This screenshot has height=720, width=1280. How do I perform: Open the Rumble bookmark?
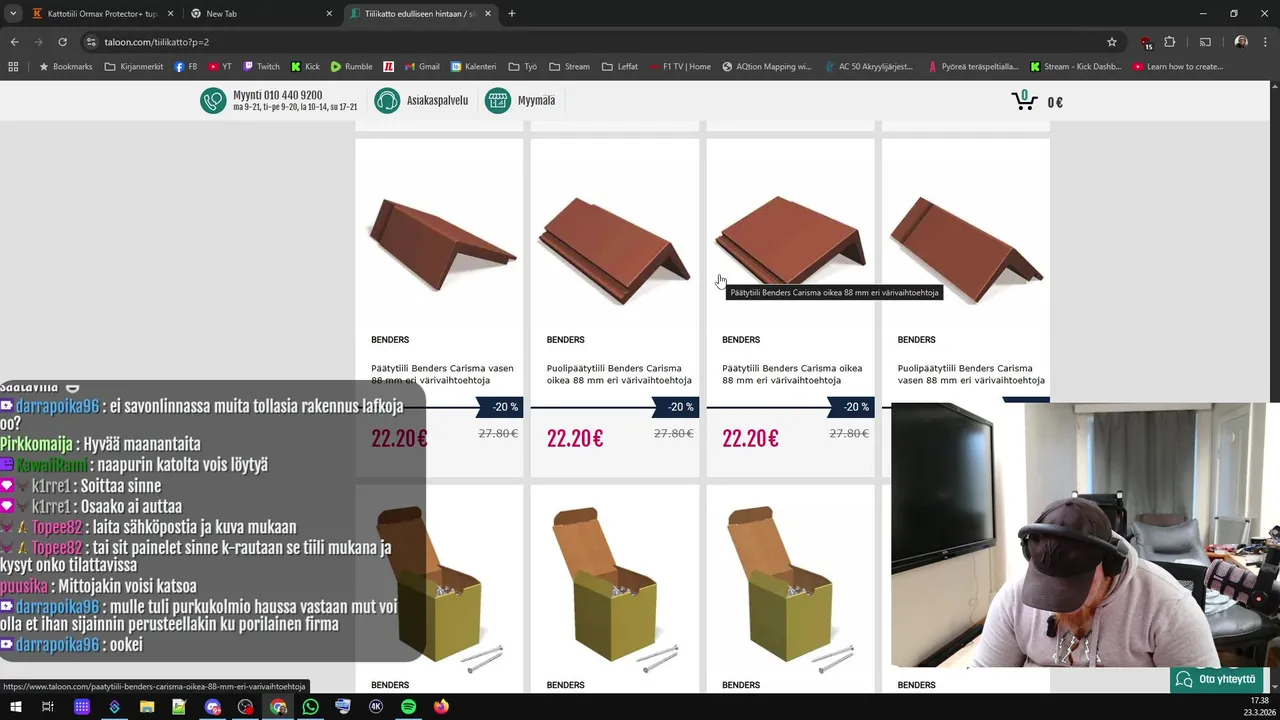(352, 67)
